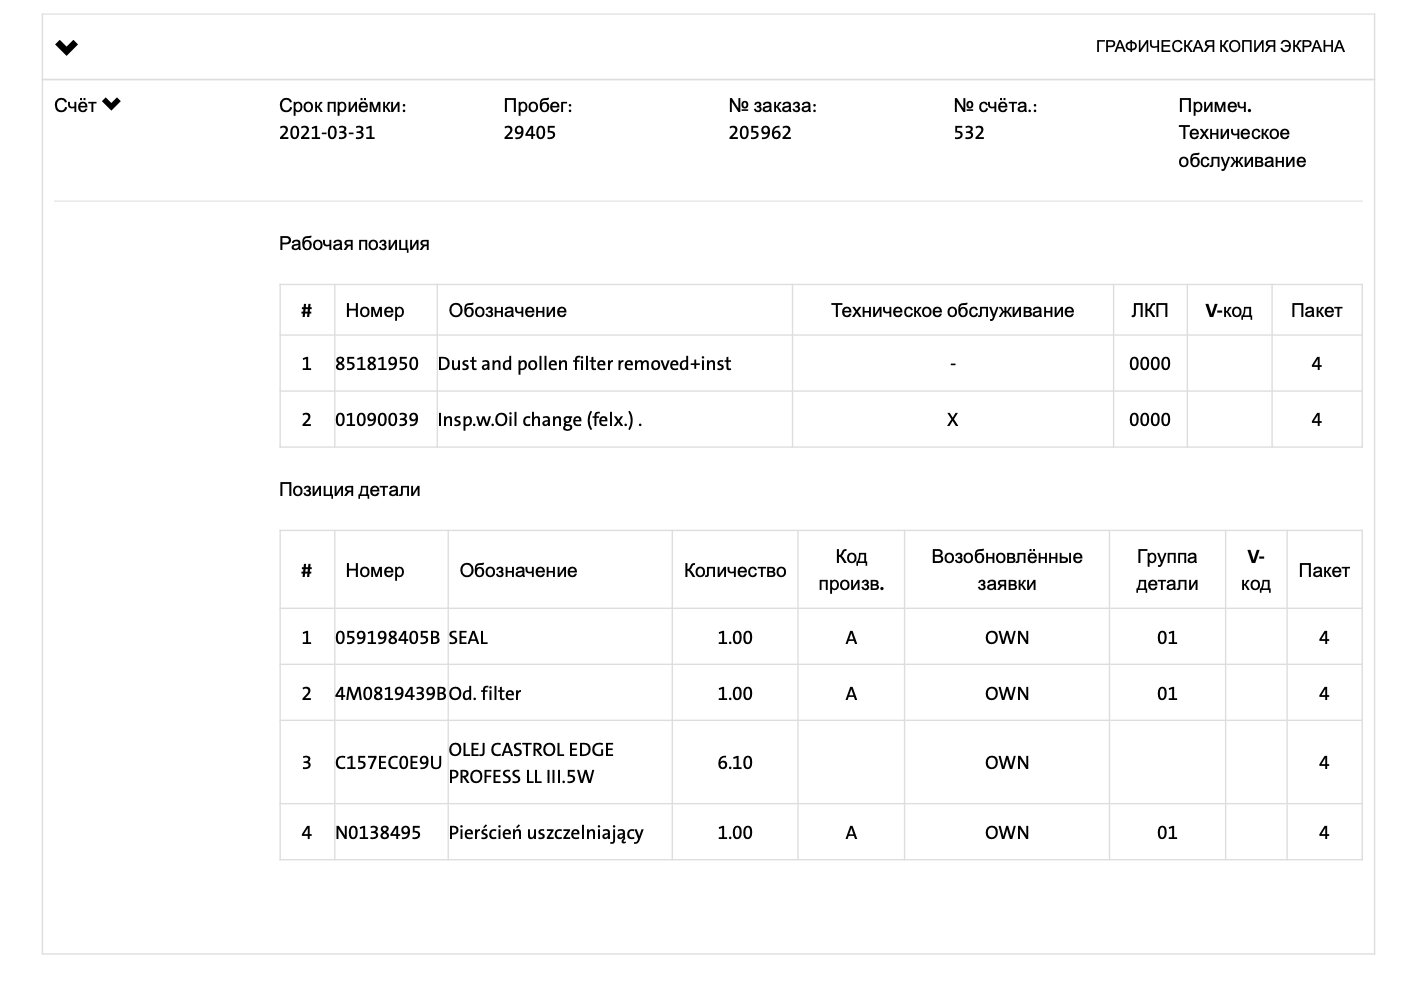Open part 4M0819439B Od. filter entry
This screenshot has width=1424, height=1008.
click(x=391, y=692)
